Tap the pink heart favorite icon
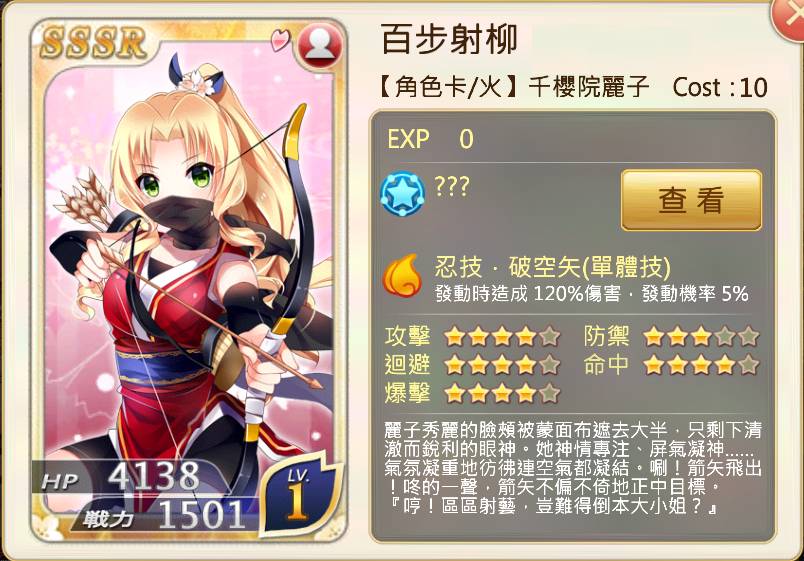 point(280,41)
